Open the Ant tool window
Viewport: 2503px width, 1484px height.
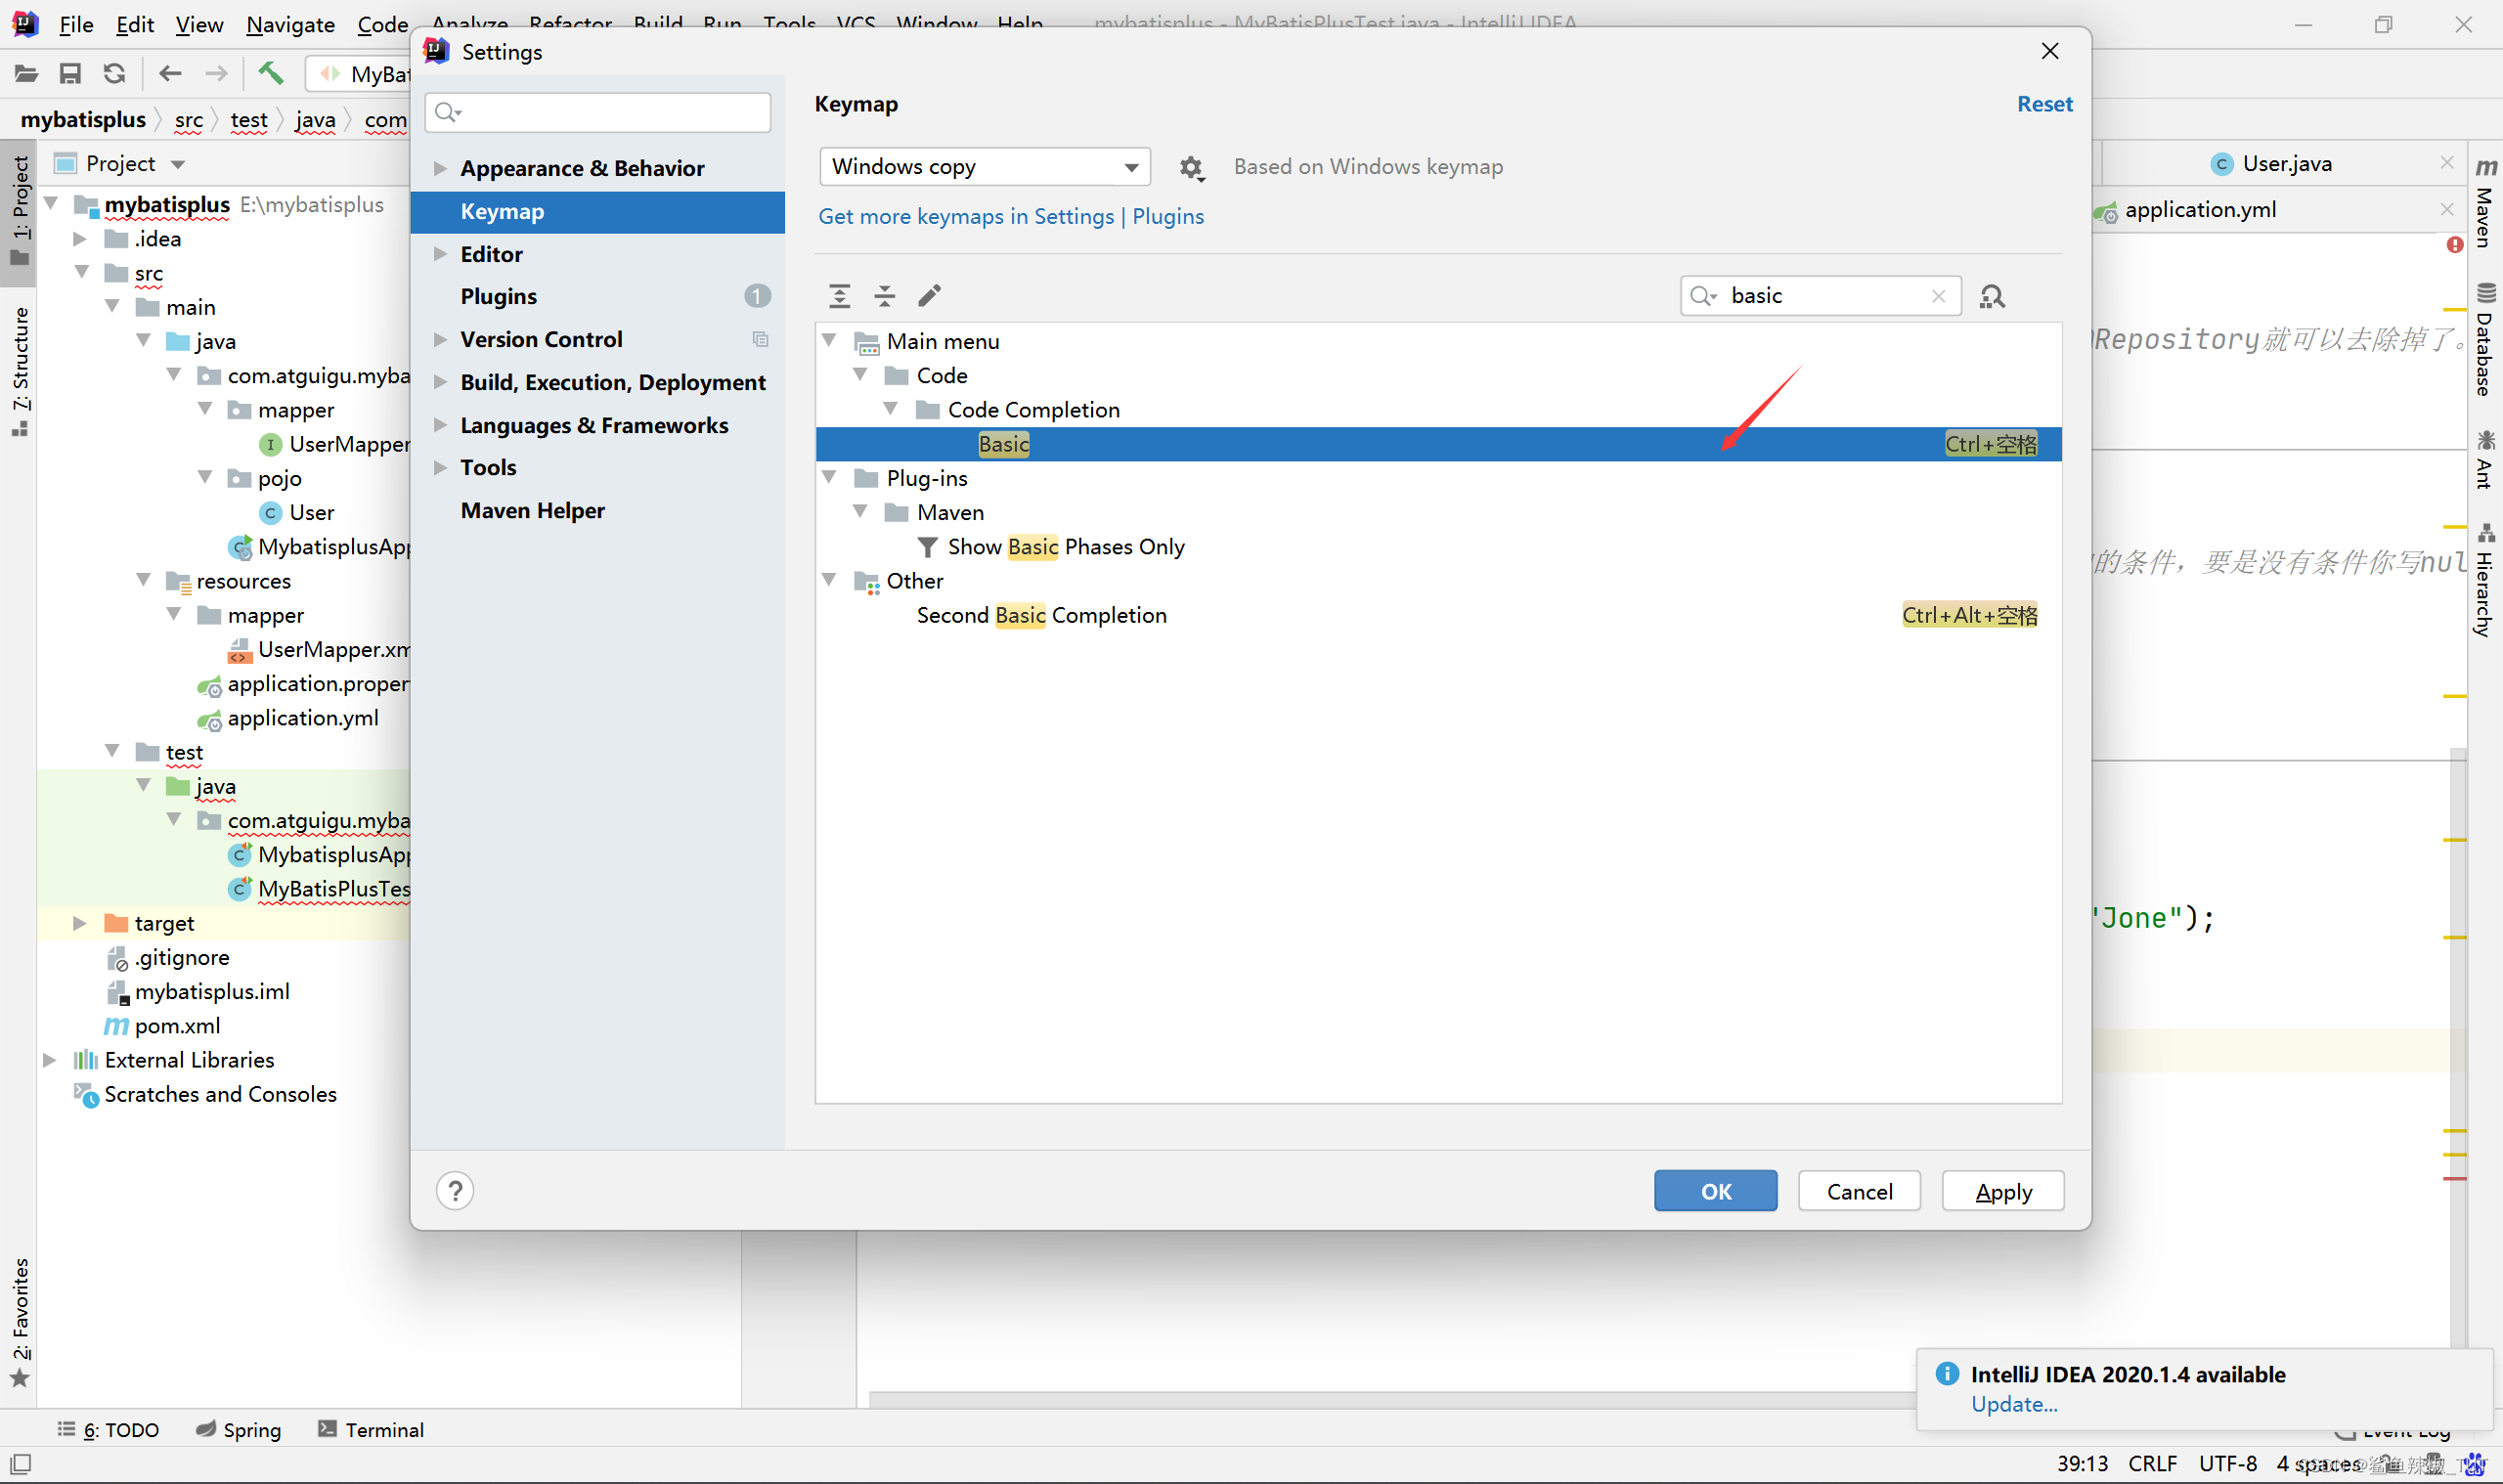pos(2485,459)
